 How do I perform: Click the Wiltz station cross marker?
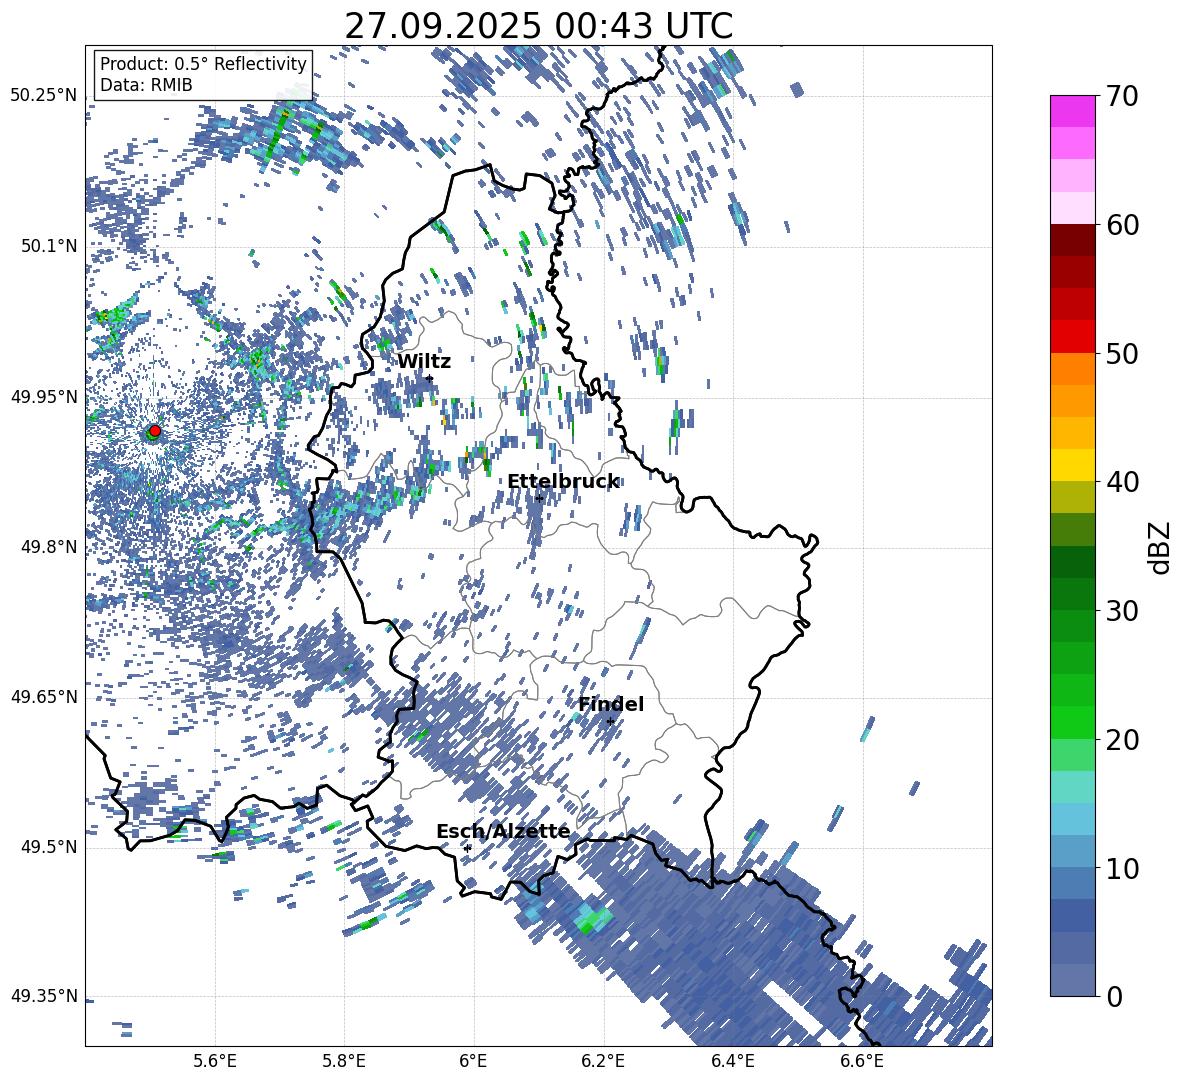point(430,378)
